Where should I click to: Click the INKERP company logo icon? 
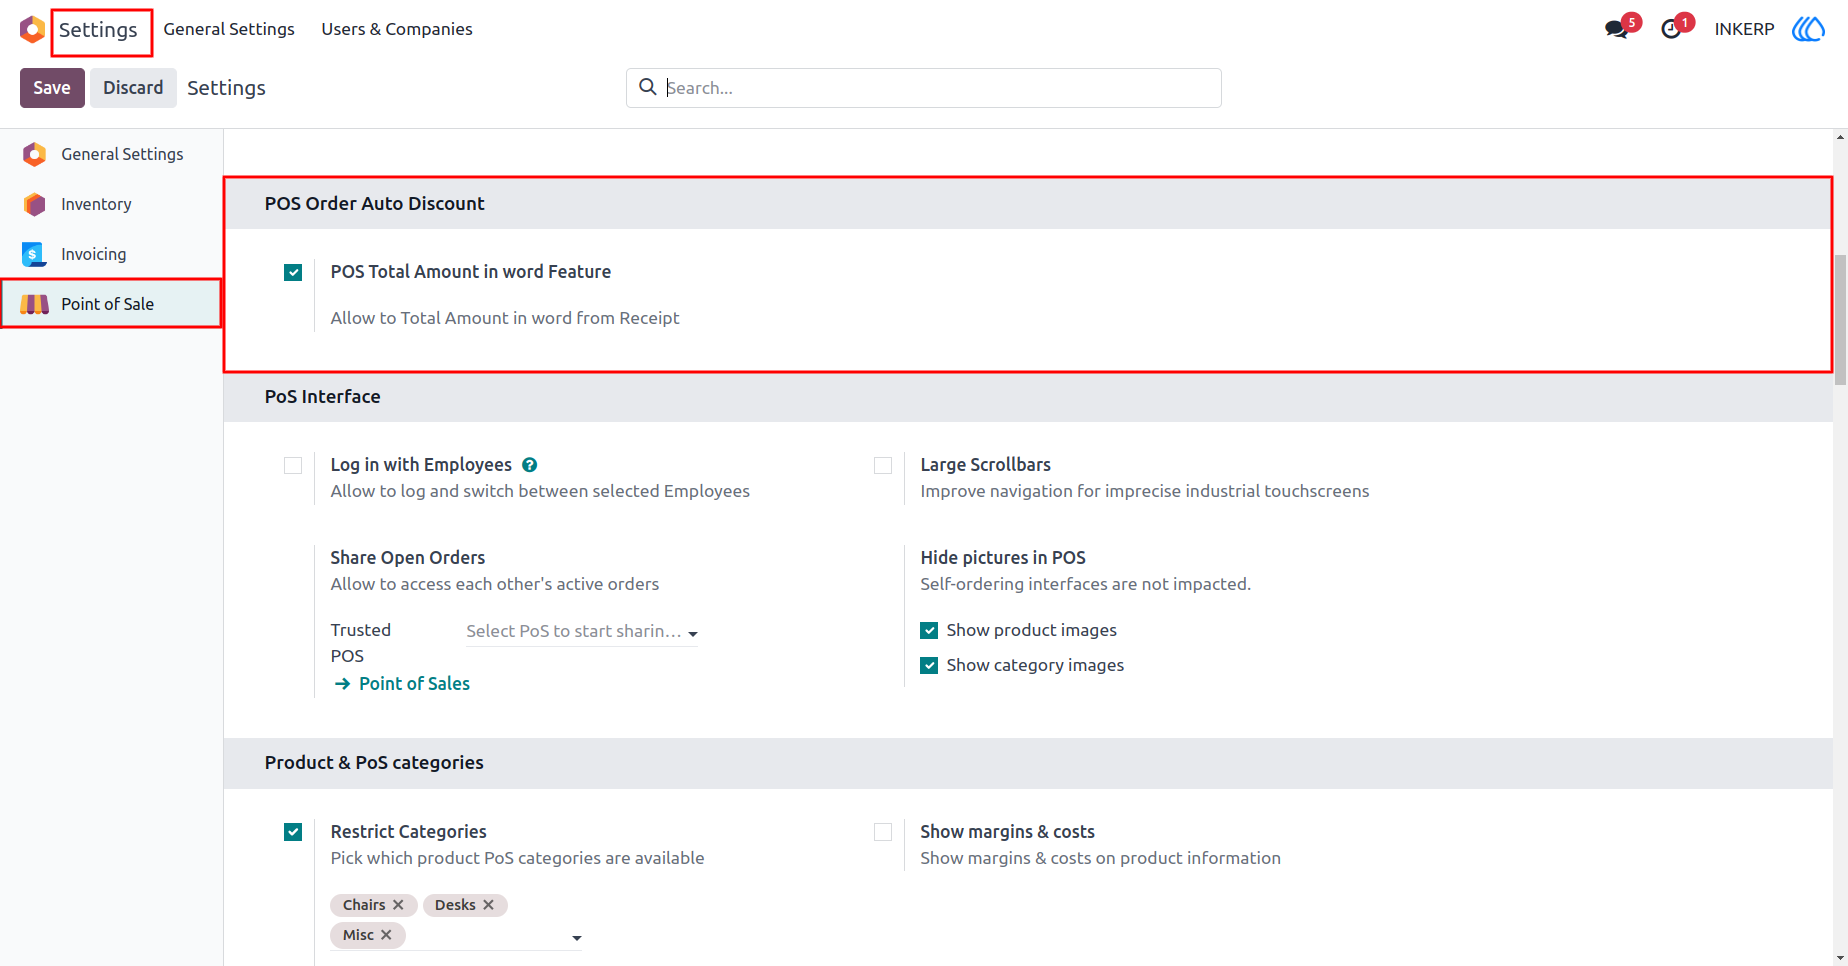pyautogui.click(x=1808, y=29)
